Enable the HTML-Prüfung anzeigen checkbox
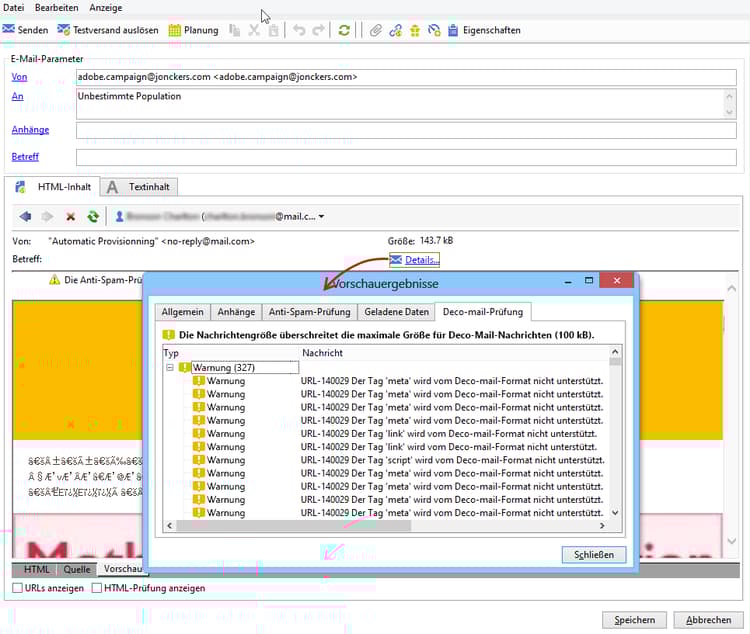Image resolution: width=750 pixels, height=634 pixels. tap(97, 588)
